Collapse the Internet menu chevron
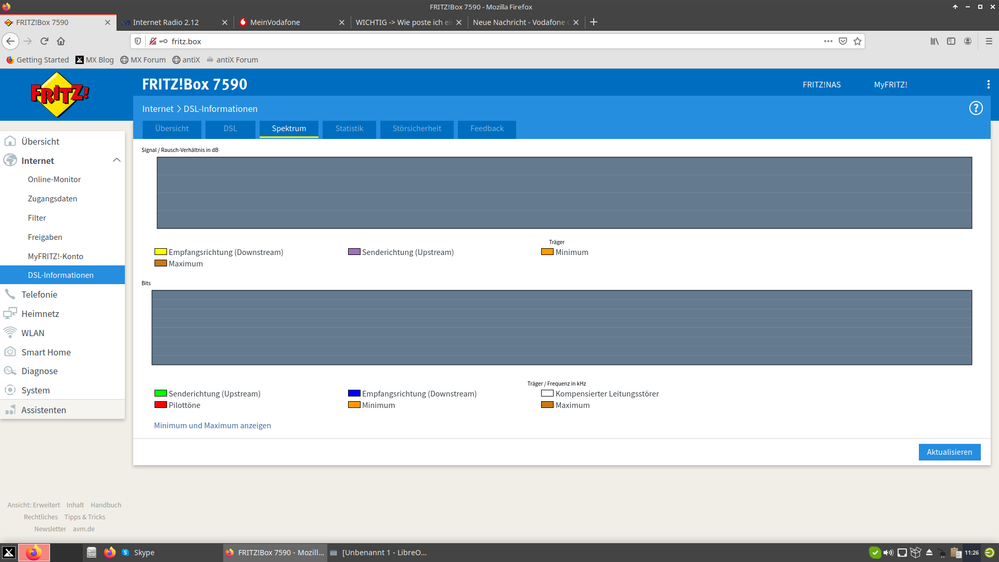The image size is (999, 562). pyautogui.click(x=117, y=161)
